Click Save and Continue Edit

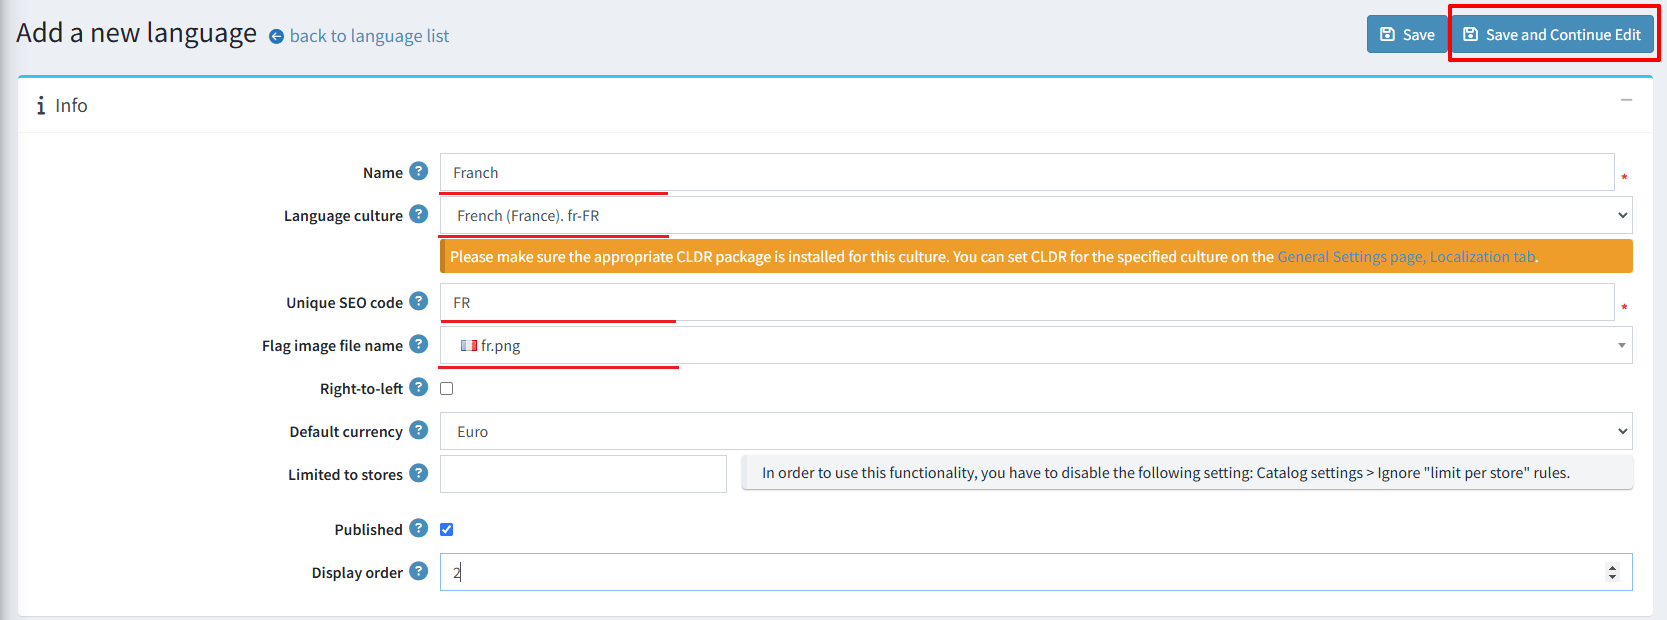pyautogui.click(x=1552, y=35)
